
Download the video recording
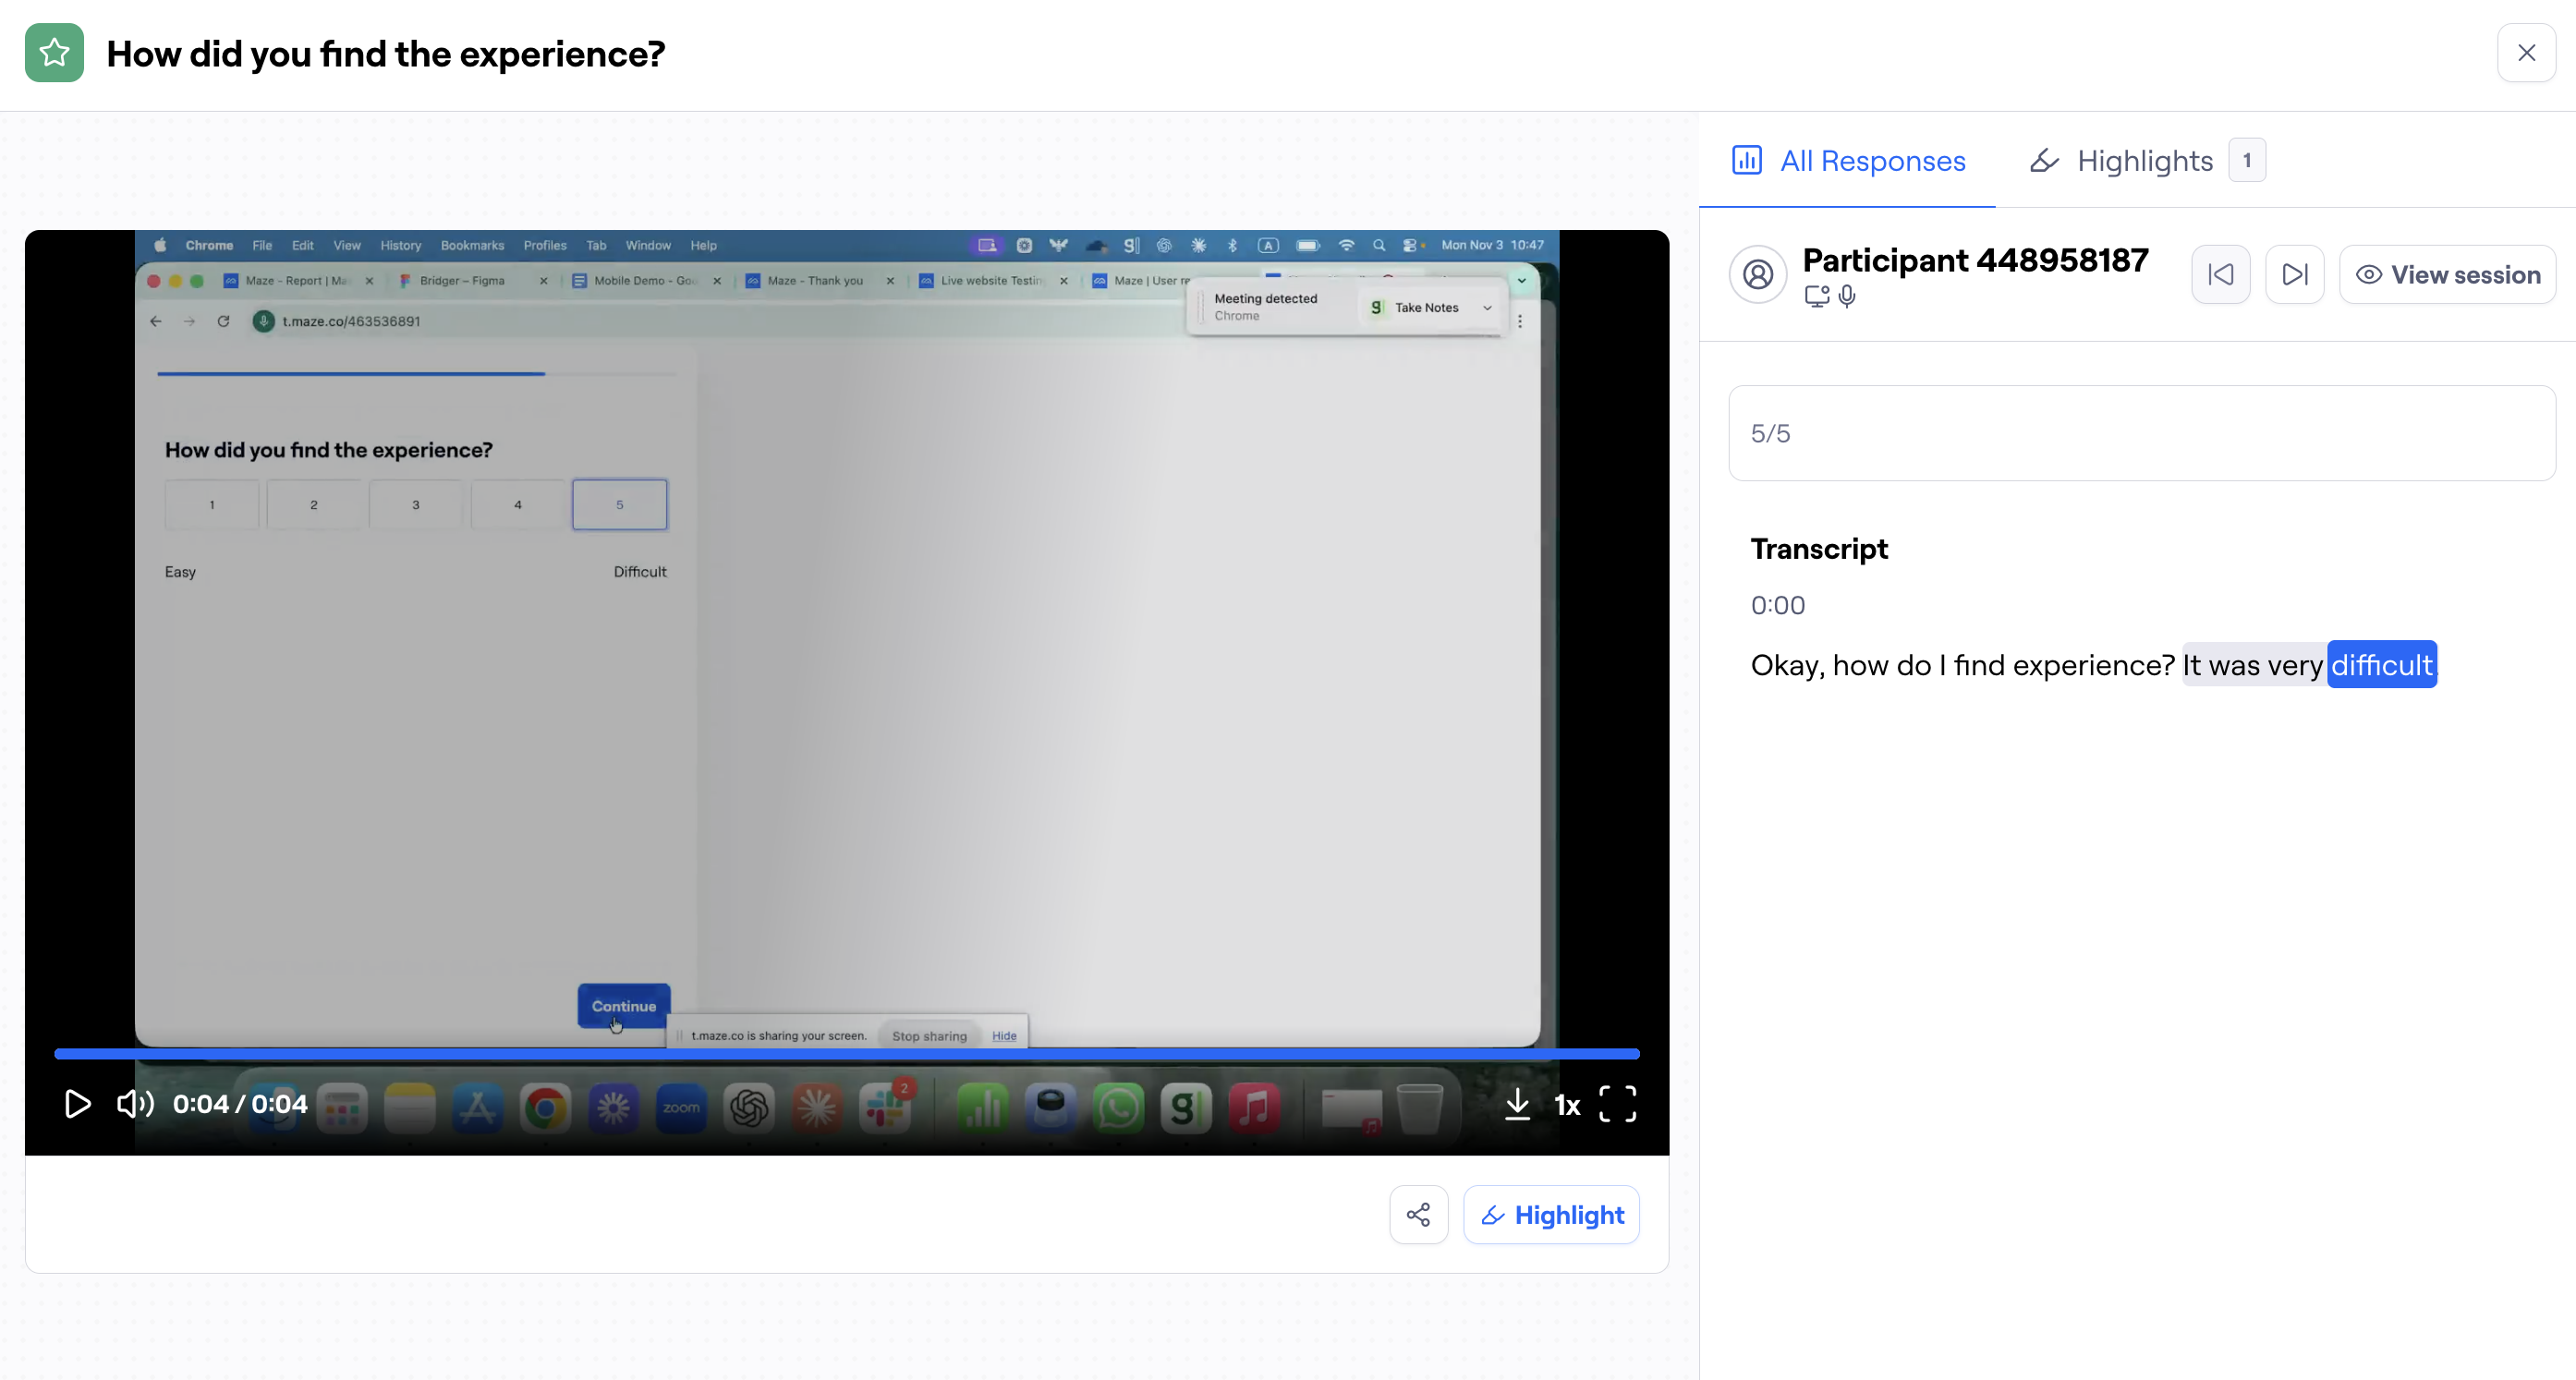(x=1517, y=1104)
